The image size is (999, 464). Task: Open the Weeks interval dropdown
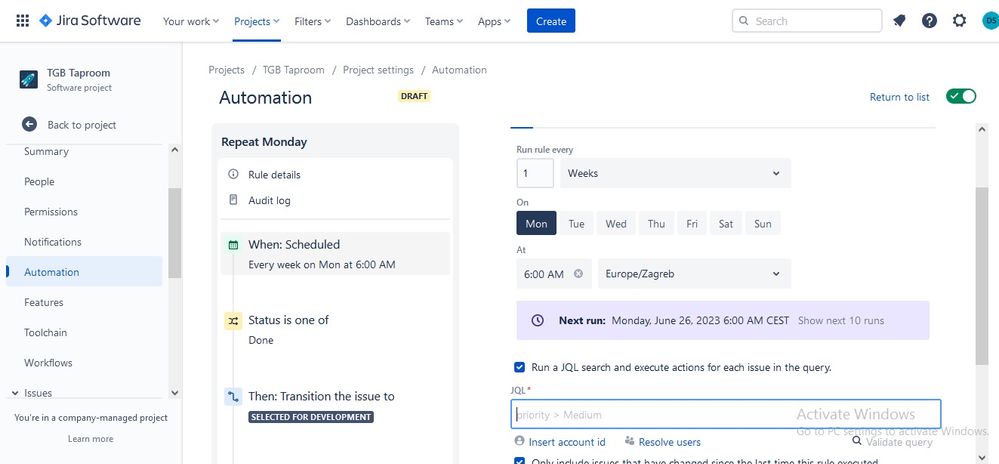tap(675, 173)
